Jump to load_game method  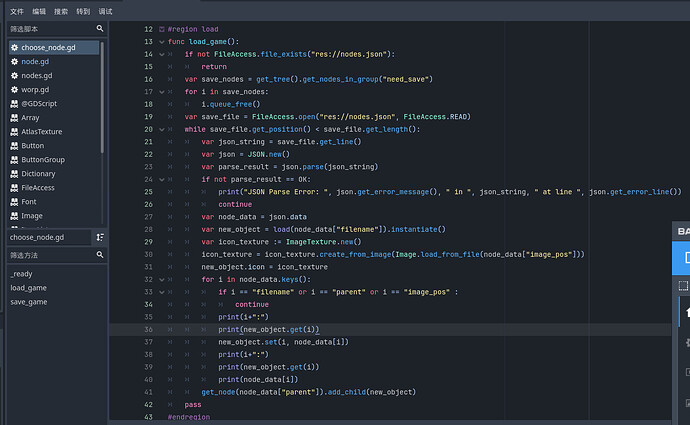[x=29, y=288]
